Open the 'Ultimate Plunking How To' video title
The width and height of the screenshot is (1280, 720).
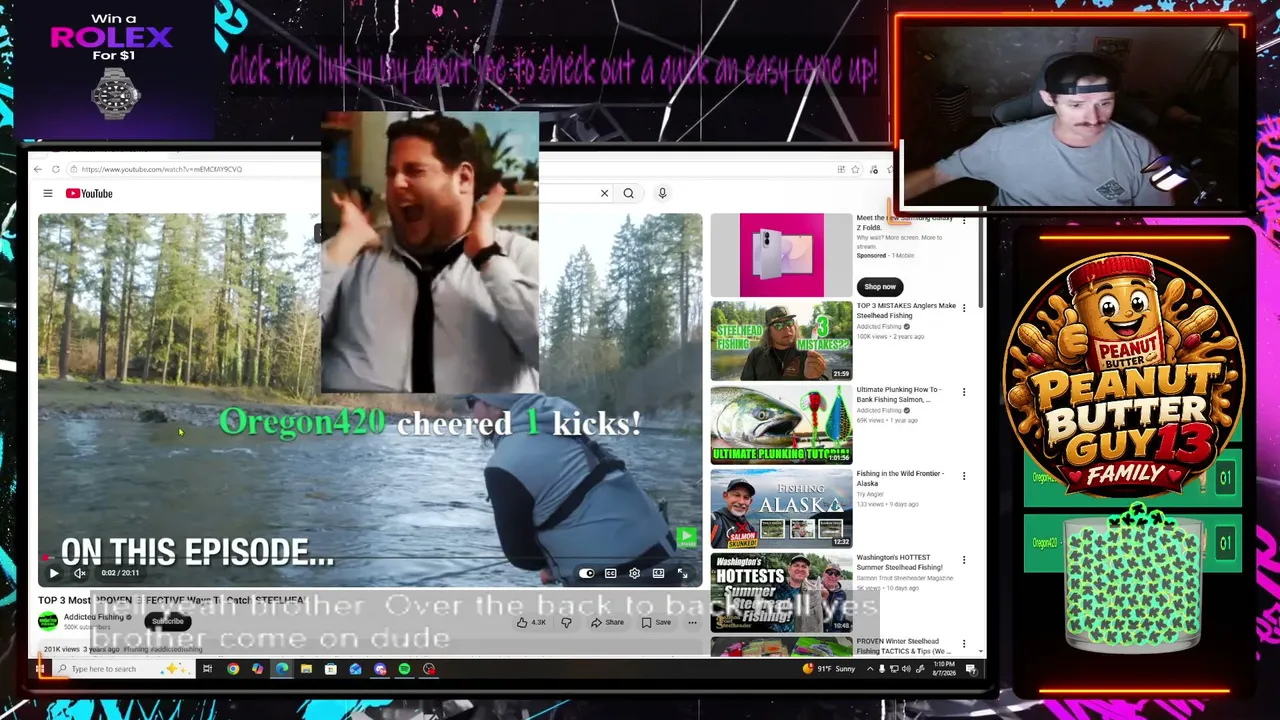click(x=899, y=394)
